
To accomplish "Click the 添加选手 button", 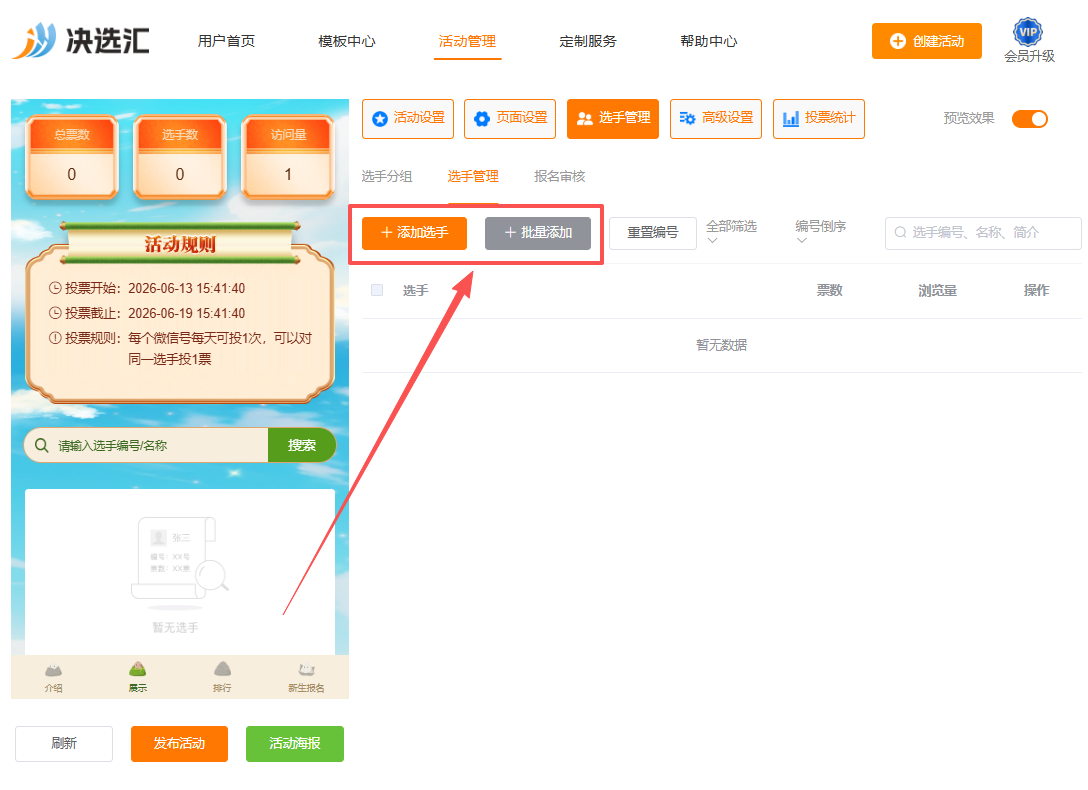I will (414, 233).
